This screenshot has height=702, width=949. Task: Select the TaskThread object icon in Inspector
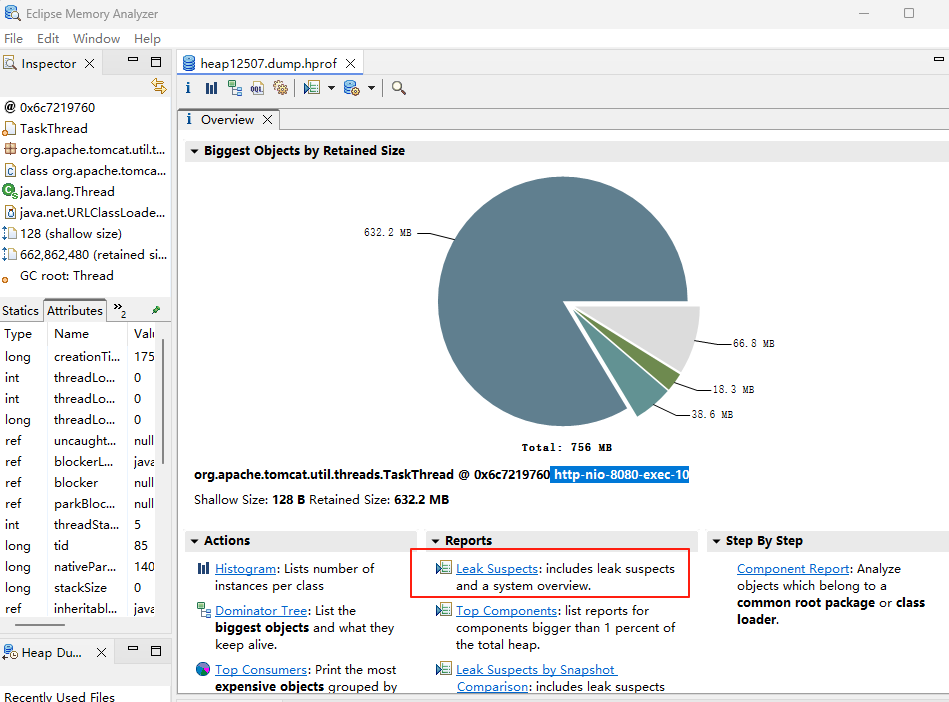pos(10,128)
